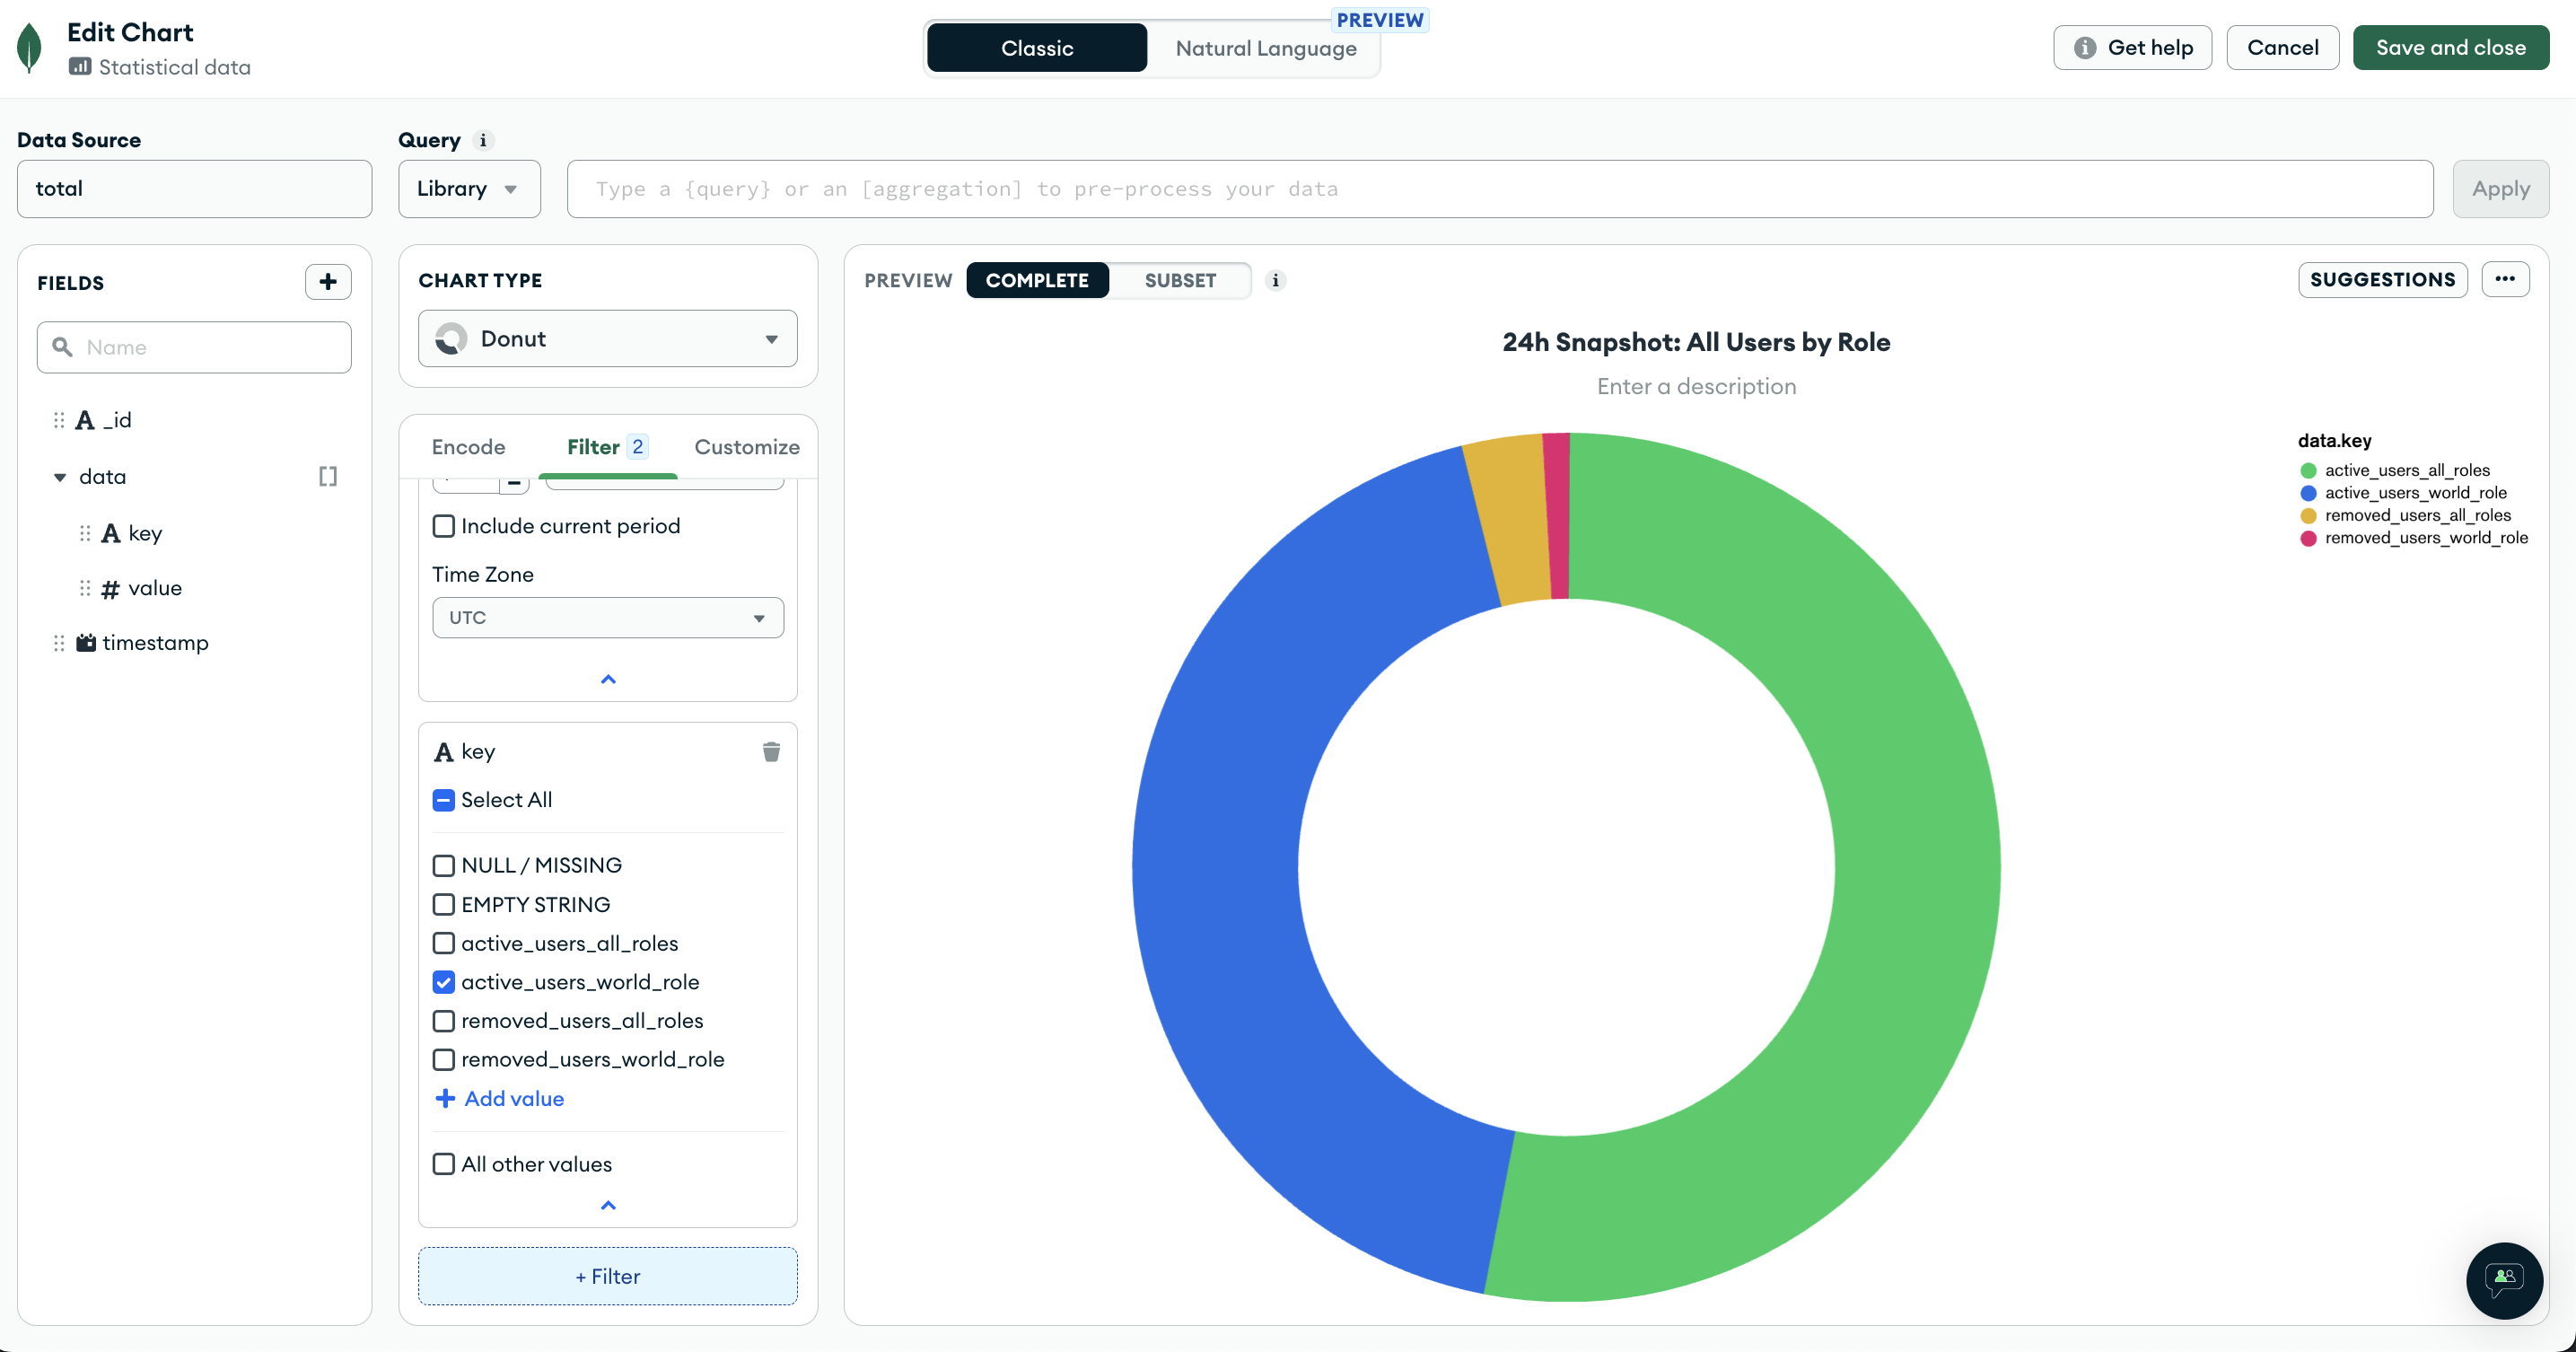This screenshot has height=1352, width=2576.
Task: Open the preview more options ellipsis menu
Action: [2505, 279]
